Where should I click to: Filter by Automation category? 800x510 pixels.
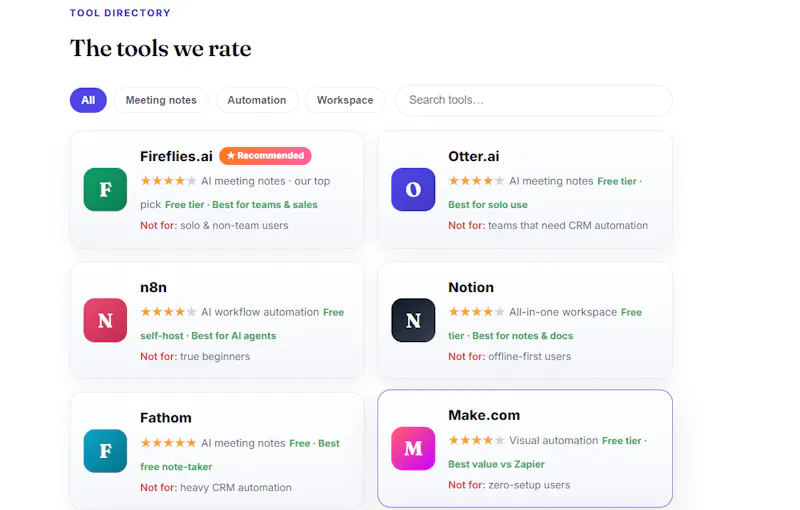[x=257, y=100]
